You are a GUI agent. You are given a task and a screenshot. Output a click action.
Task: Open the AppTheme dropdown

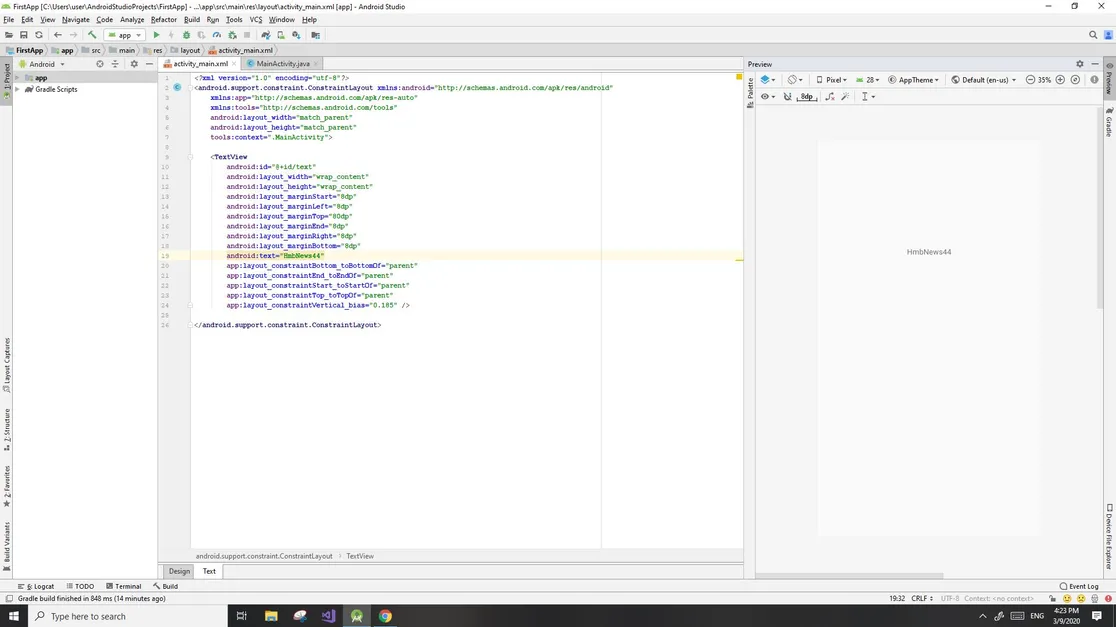coord(914,80)
